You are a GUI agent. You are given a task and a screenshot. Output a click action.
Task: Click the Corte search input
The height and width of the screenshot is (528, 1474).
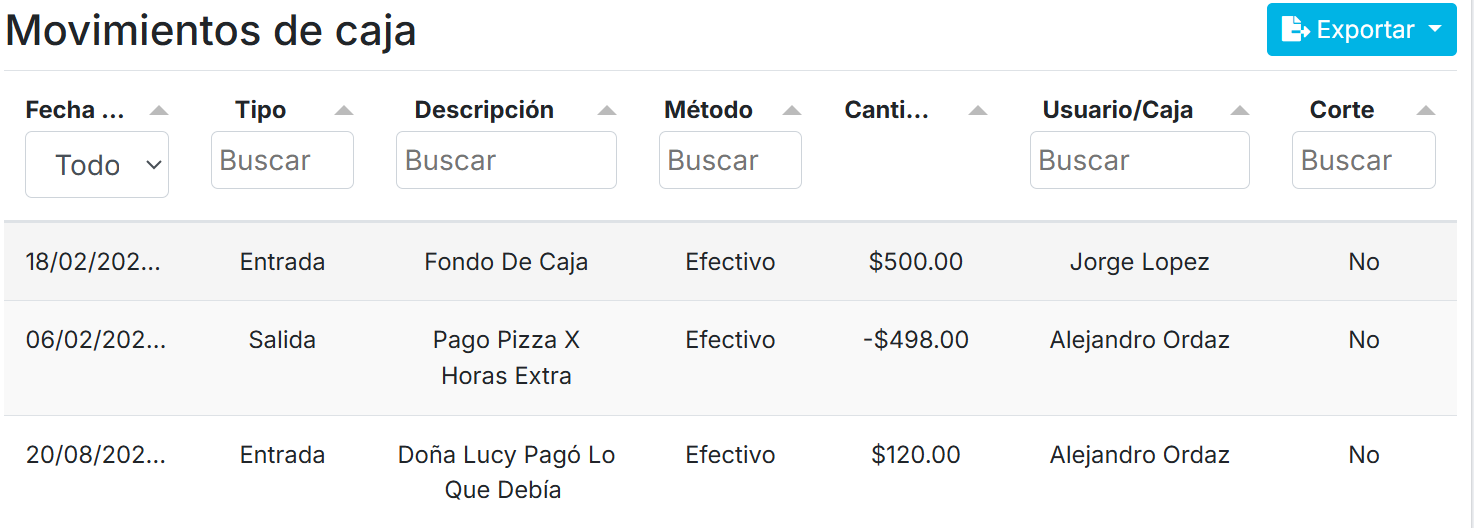click(x=1363, y=160)
